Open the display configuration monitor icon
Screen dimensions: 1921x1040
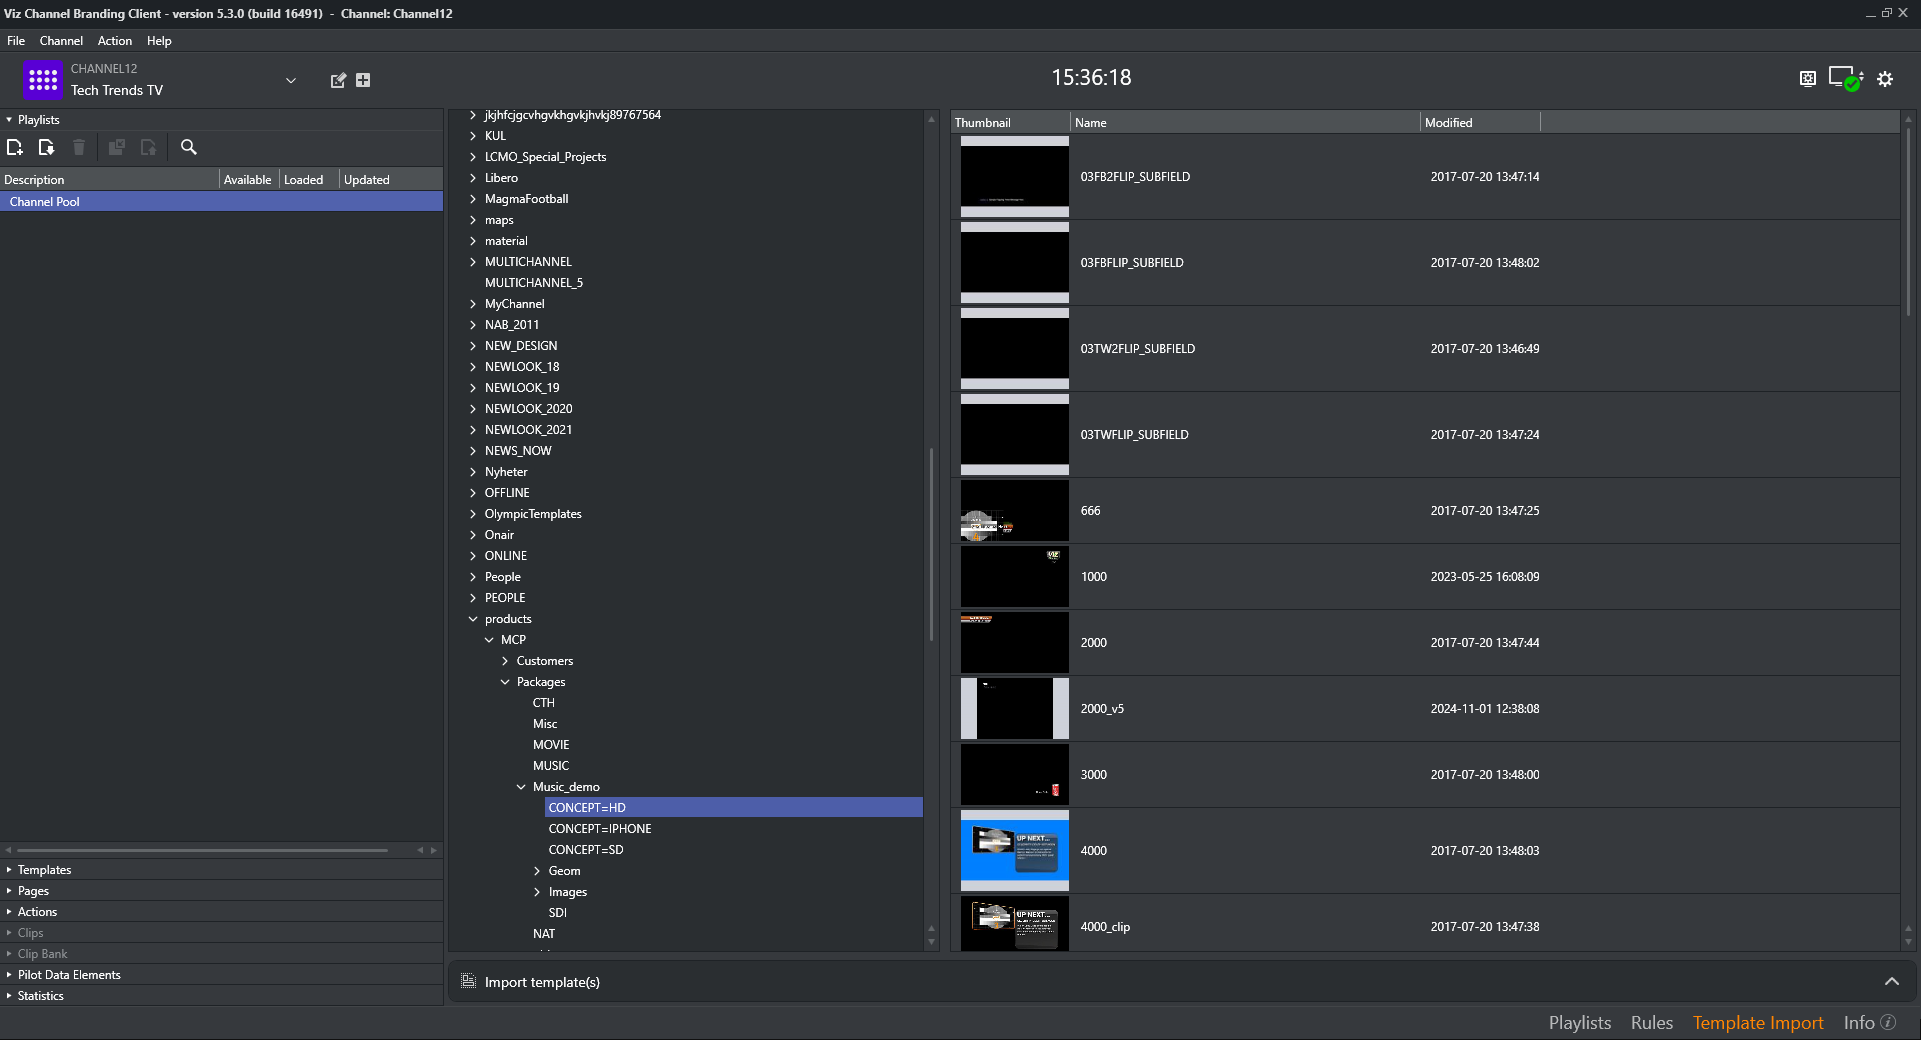coord(1807,79)
